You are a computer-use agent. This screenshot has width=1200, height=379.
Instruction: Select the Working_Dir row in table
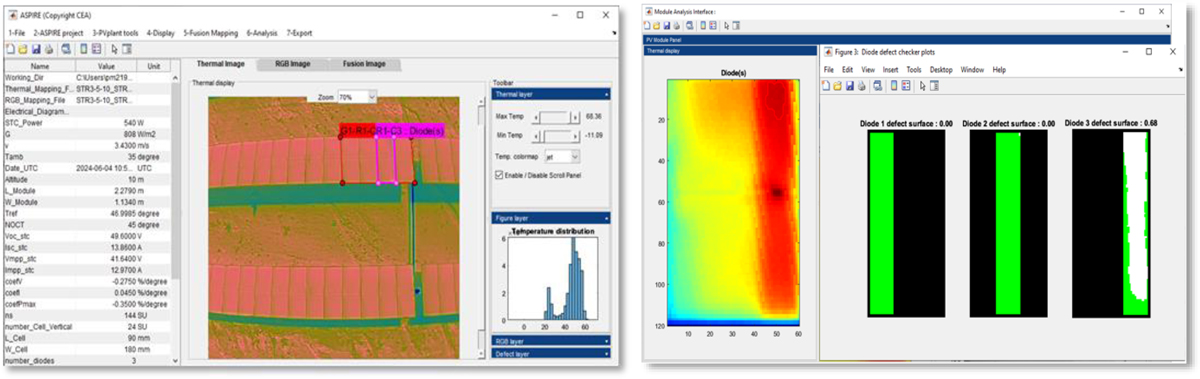point(88,77)
